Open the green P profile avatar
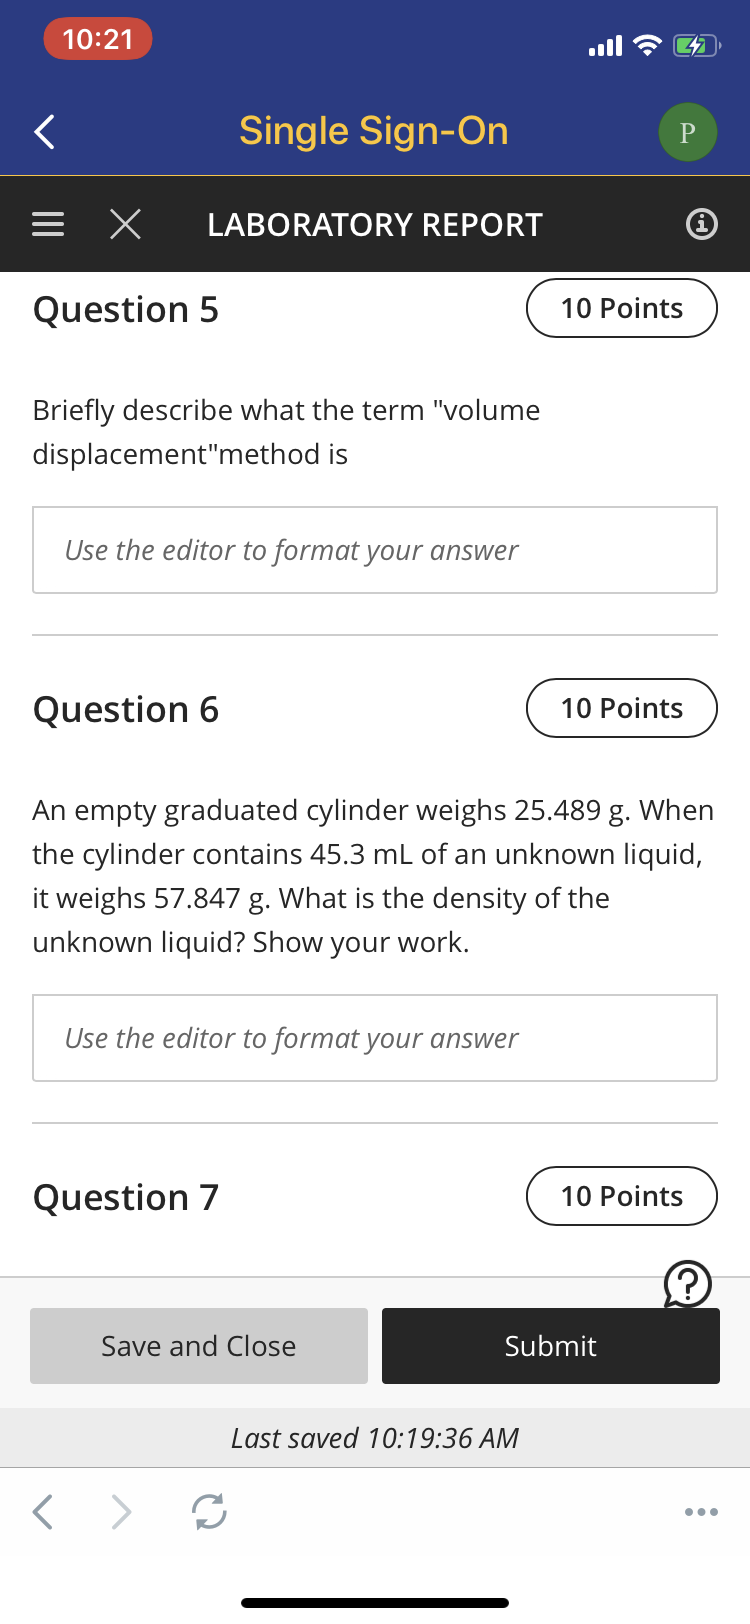Image resolution: width=750 pixels, height=1624 pixels. (687, 132)
